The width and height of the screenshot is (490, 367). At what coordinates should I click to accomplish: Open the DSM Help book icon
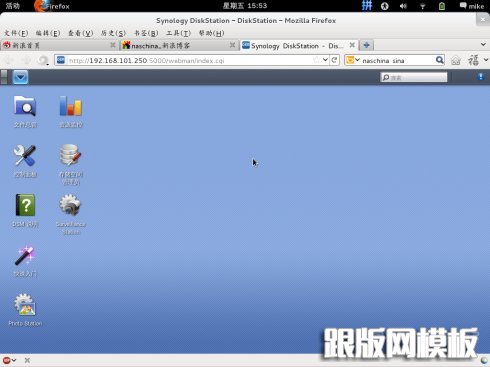coord(25,205)
